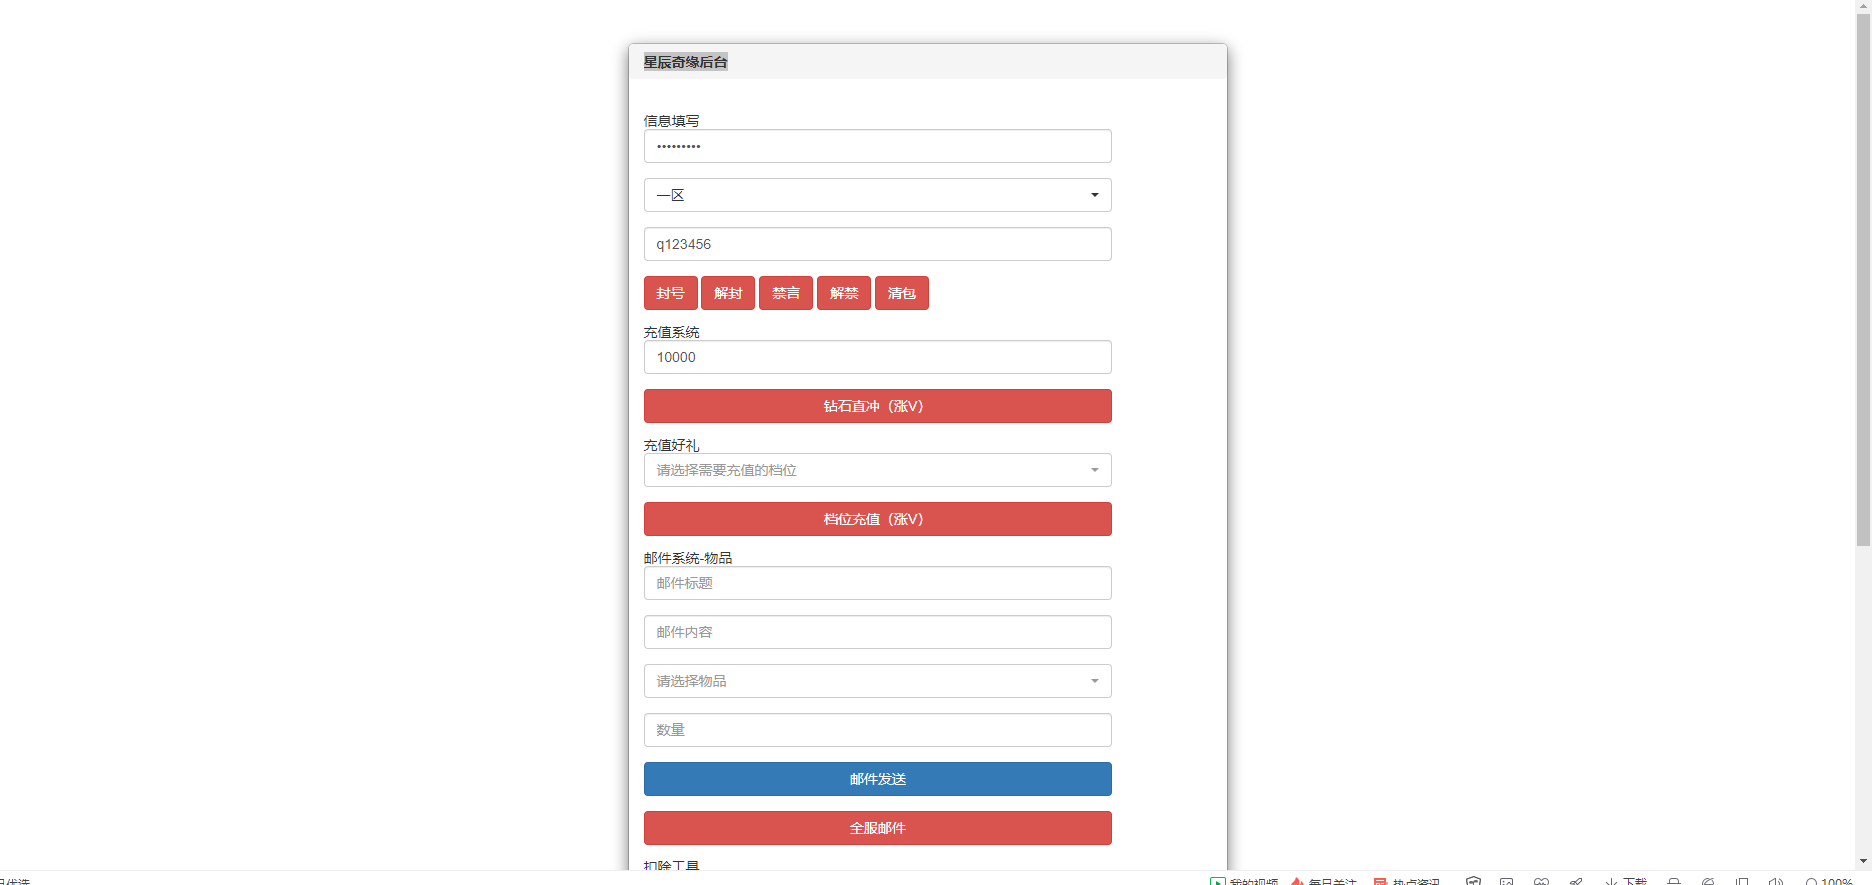Click the 钻石直冲（涨V）button
This screenshot has height=885, width=1872.
(877, 406)
